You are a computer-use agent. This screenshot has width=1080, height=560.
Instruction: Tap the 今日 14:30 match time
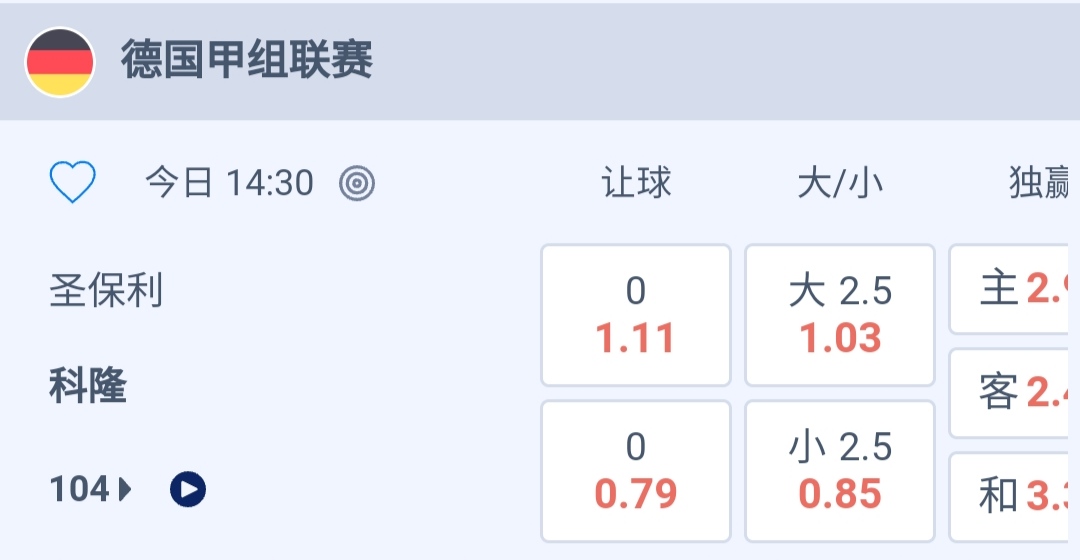(x=229, y=183)
